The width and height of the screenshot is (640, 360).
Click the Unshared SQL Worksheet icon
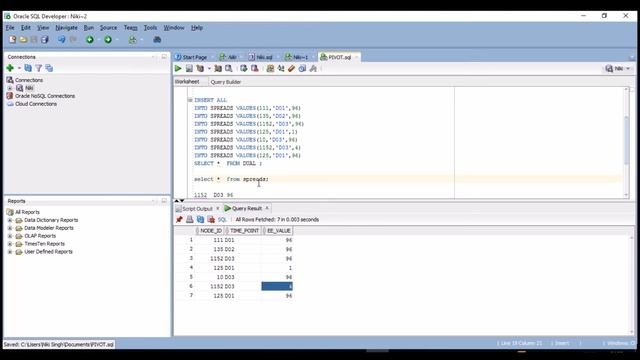point(270,69)
